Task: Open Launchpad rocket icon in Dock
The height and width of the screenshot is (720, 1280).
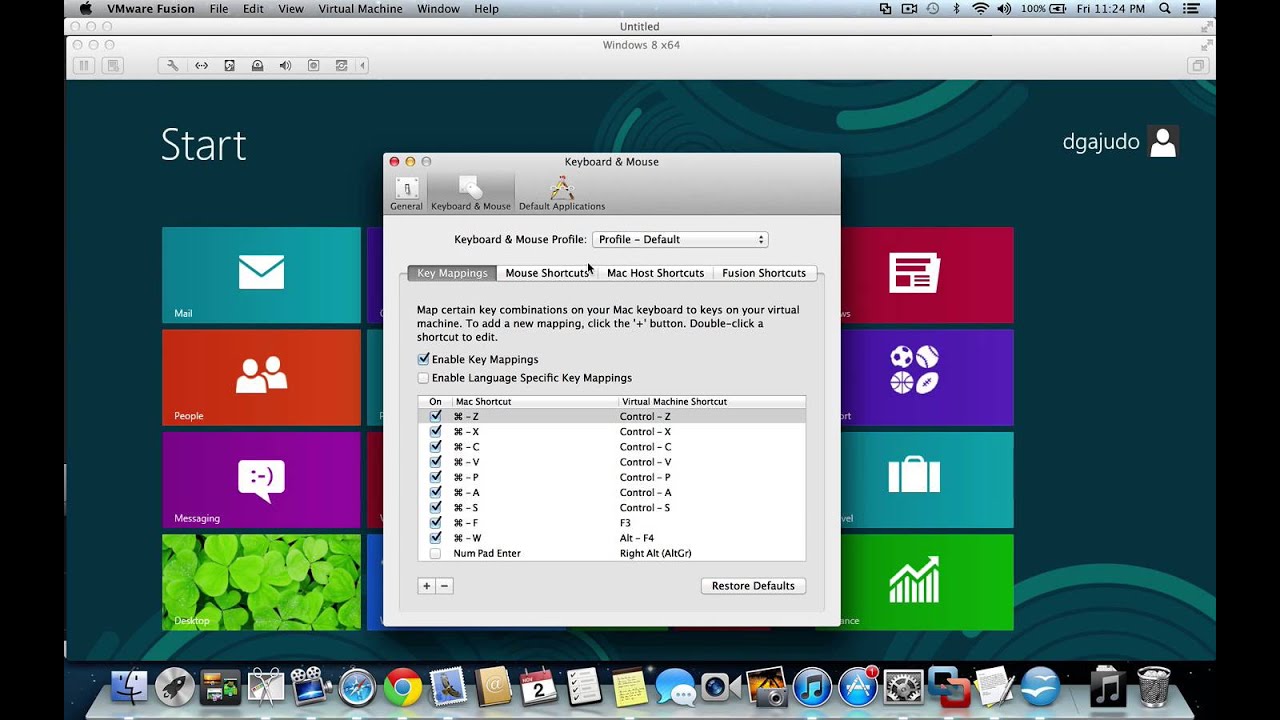Action: click(x=175, y=687)
